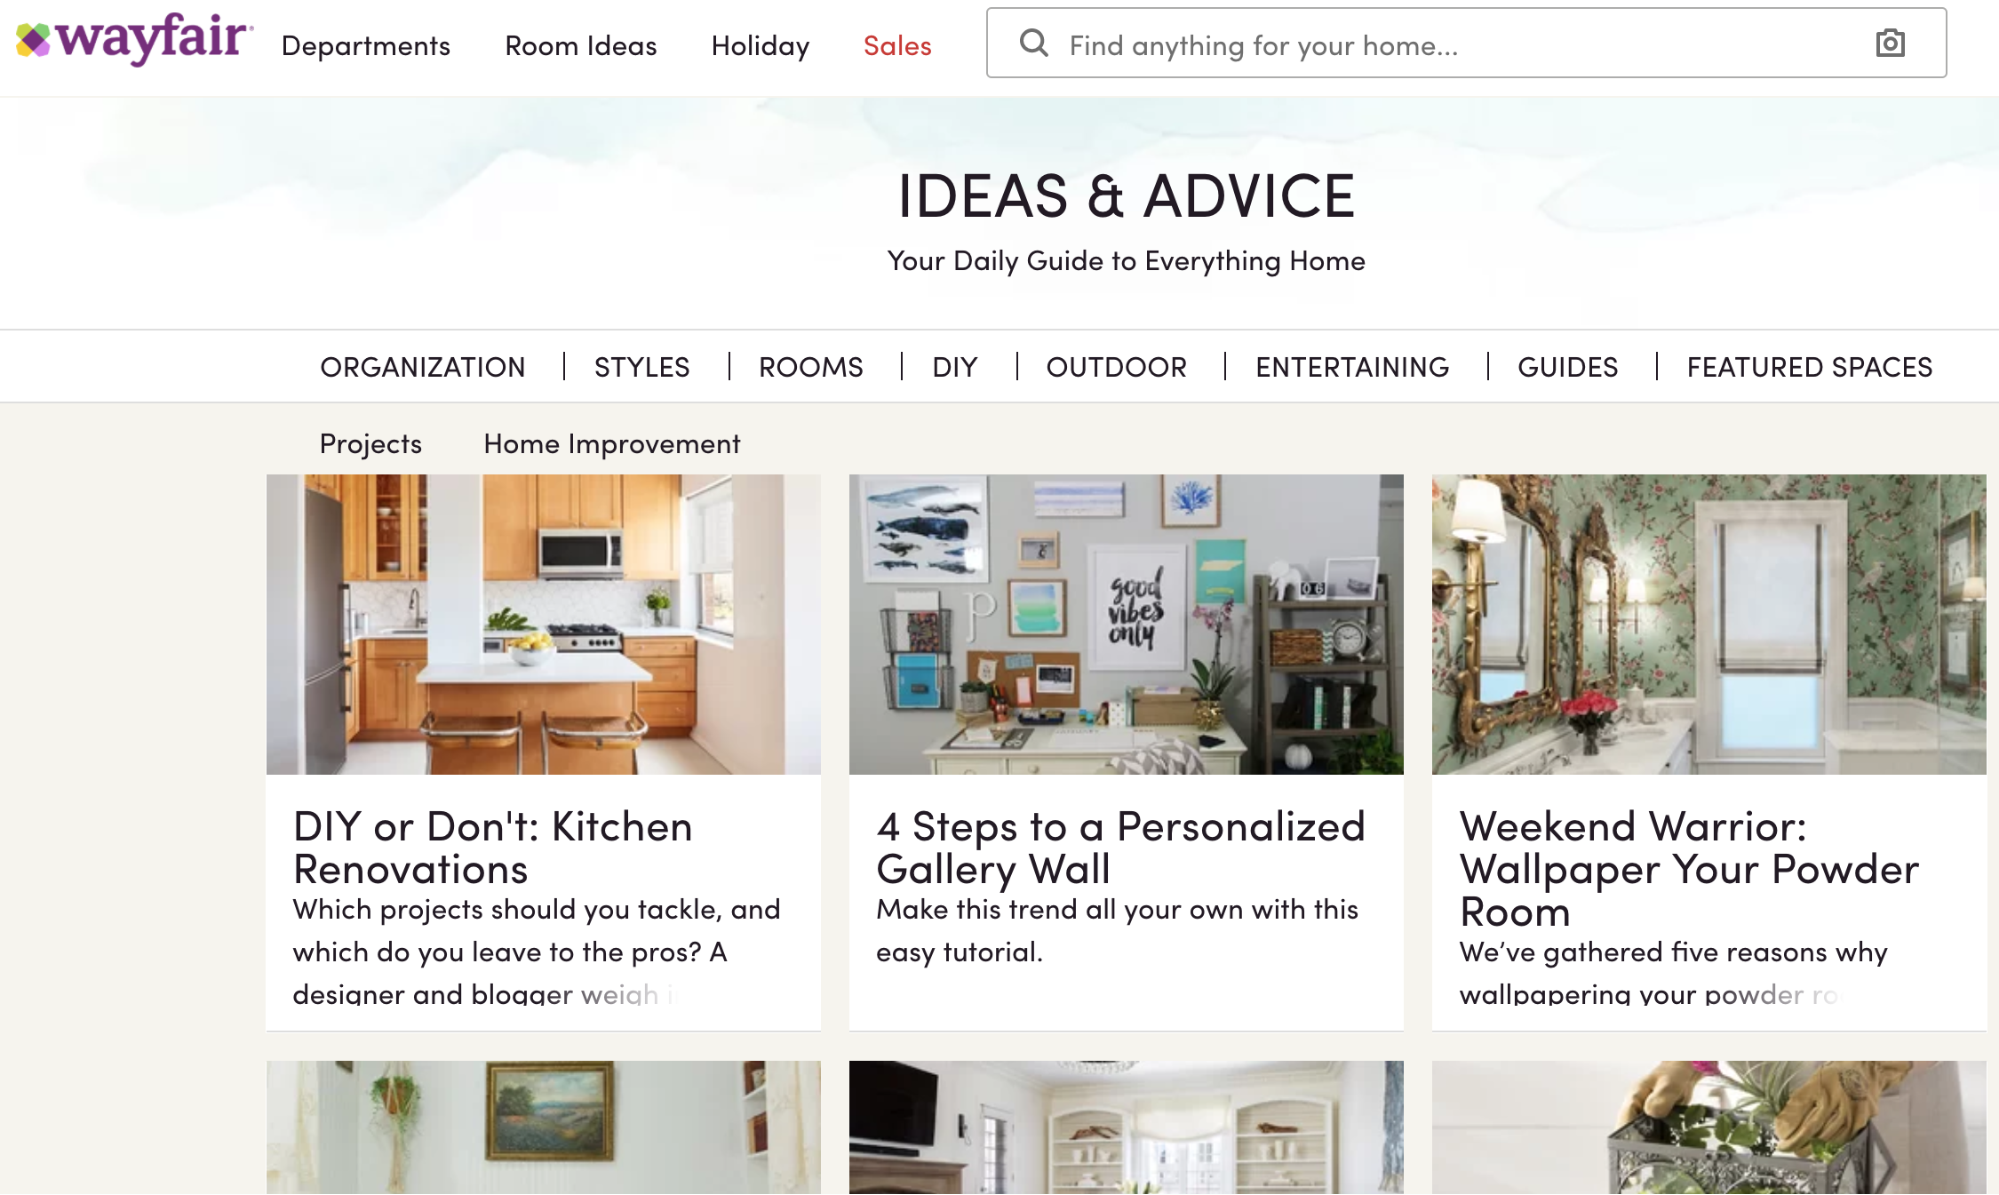1999x1195 pixels.
Task: Open the camera search icon
Action: point(1891,43)
